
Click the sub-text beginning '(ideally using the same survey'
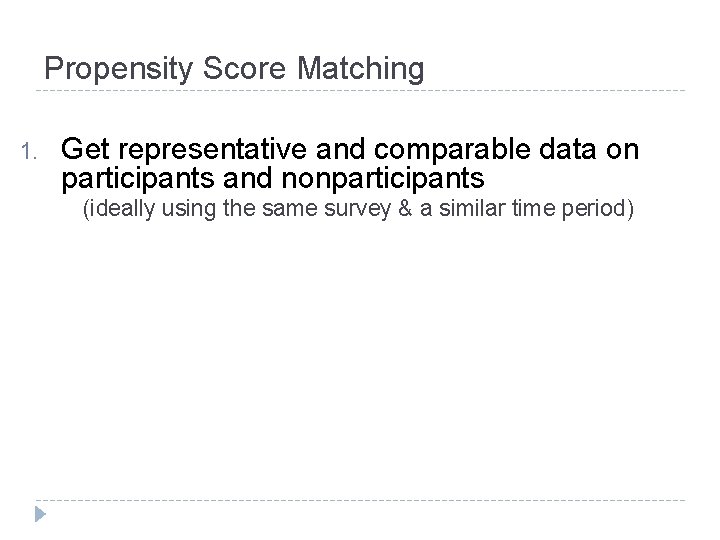tap(358, 209)
